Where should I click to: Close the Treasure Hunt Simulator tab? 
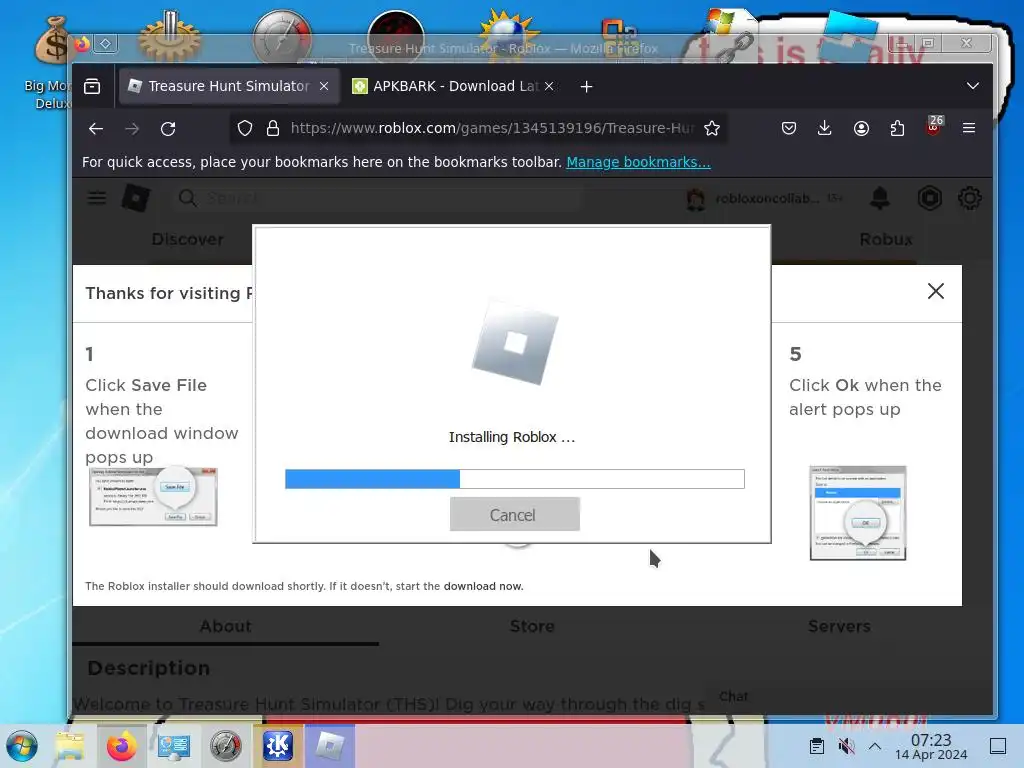click(324, 86)
